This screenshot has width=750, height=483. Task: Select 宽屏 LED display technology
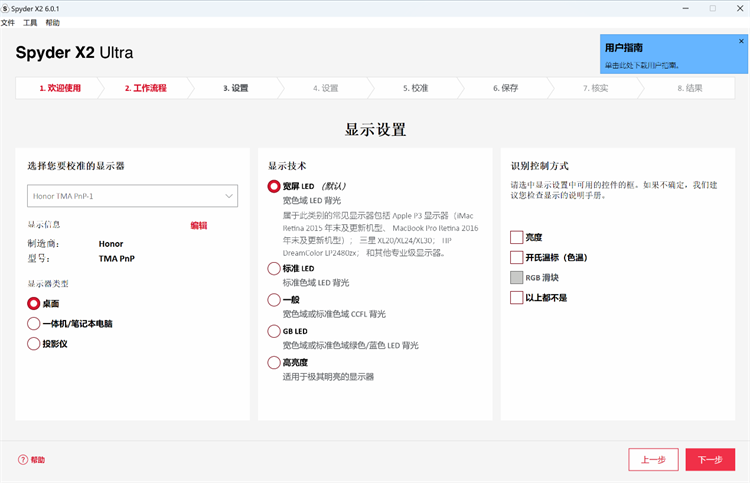click(x=274, y=187)
